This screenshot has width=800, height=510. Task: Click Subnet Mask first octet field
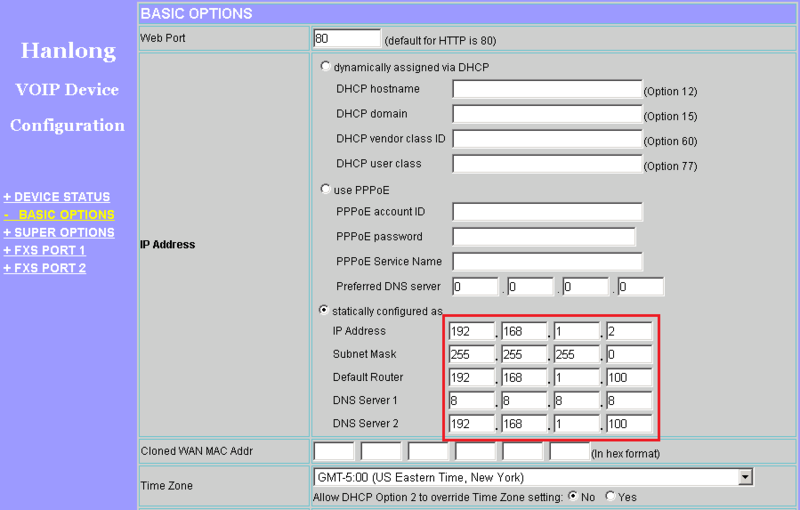pos(471,354)
